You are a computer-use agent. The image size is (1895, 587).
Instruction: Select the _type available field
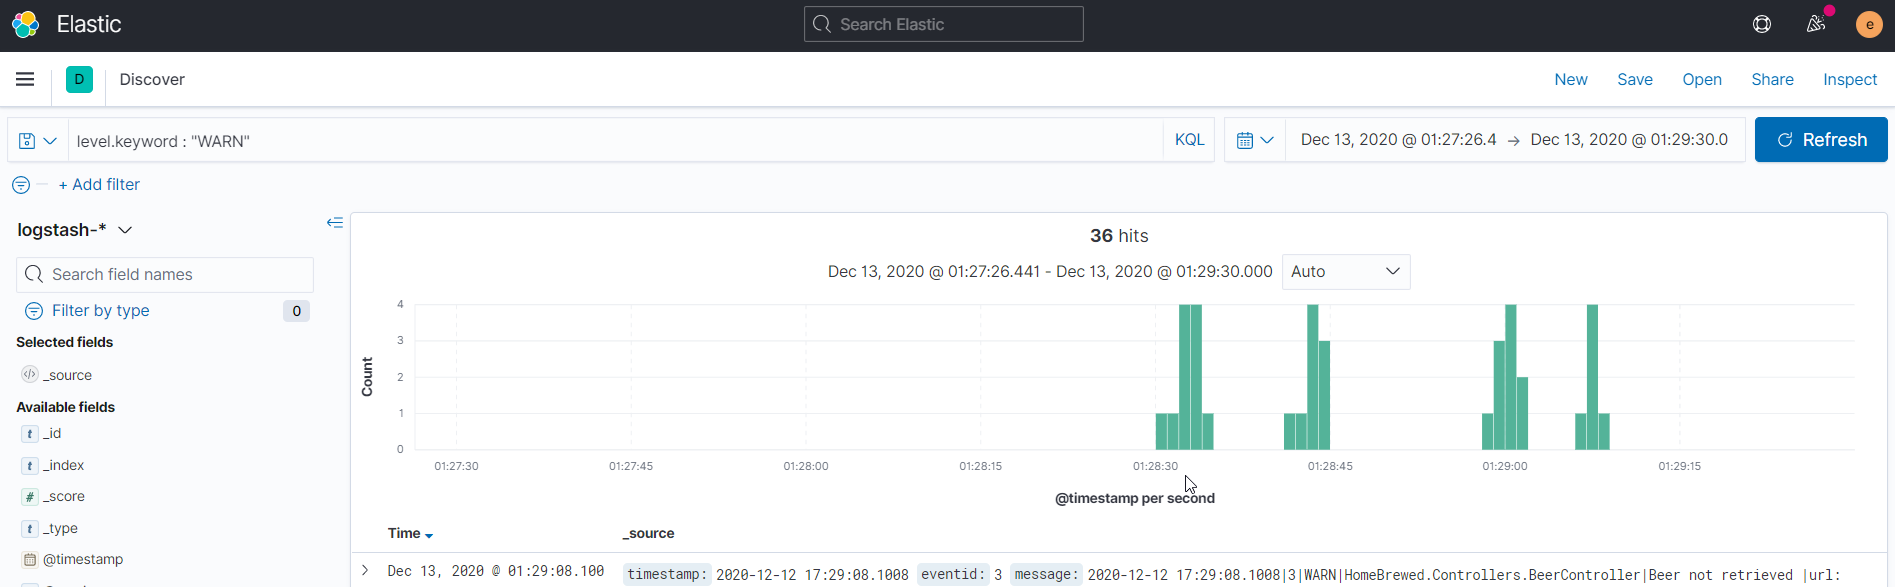pyautogui.click(x=60, y=529)
